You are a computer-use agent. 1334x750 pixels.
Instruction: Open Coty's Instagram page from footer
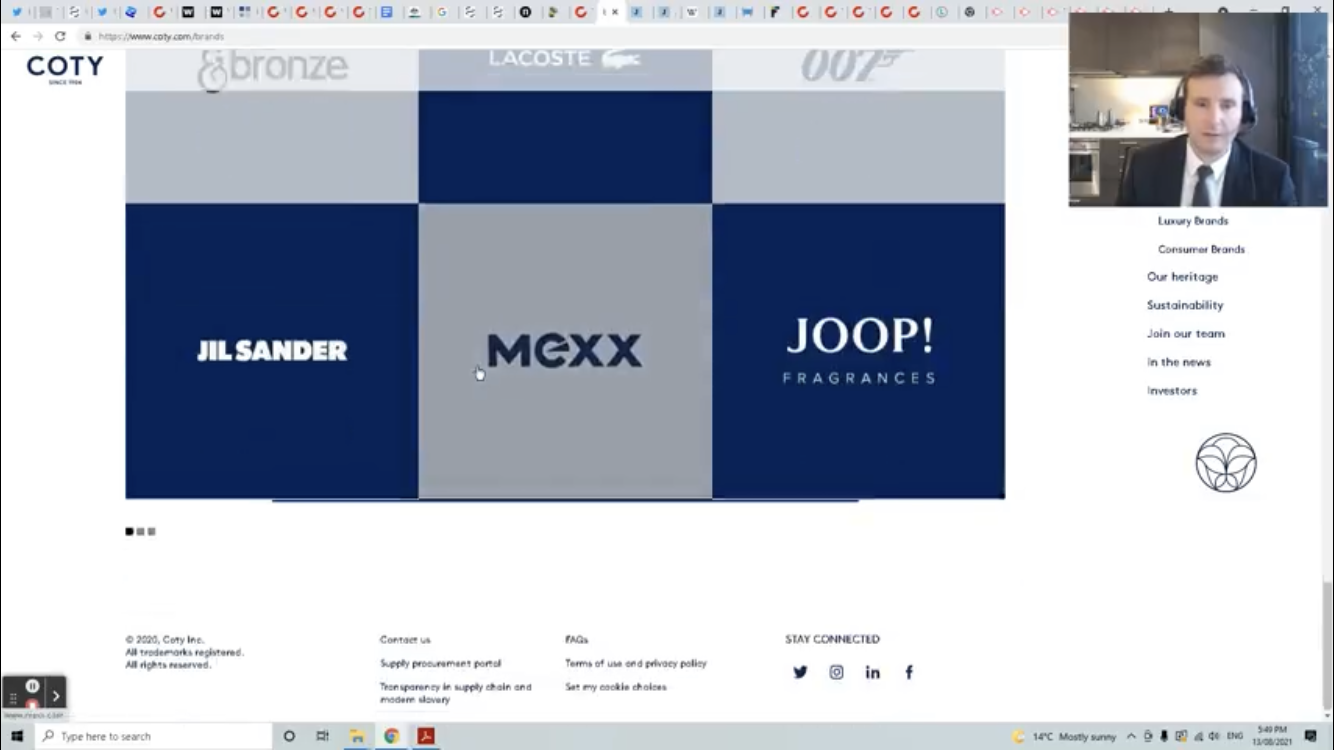[836, 672]
